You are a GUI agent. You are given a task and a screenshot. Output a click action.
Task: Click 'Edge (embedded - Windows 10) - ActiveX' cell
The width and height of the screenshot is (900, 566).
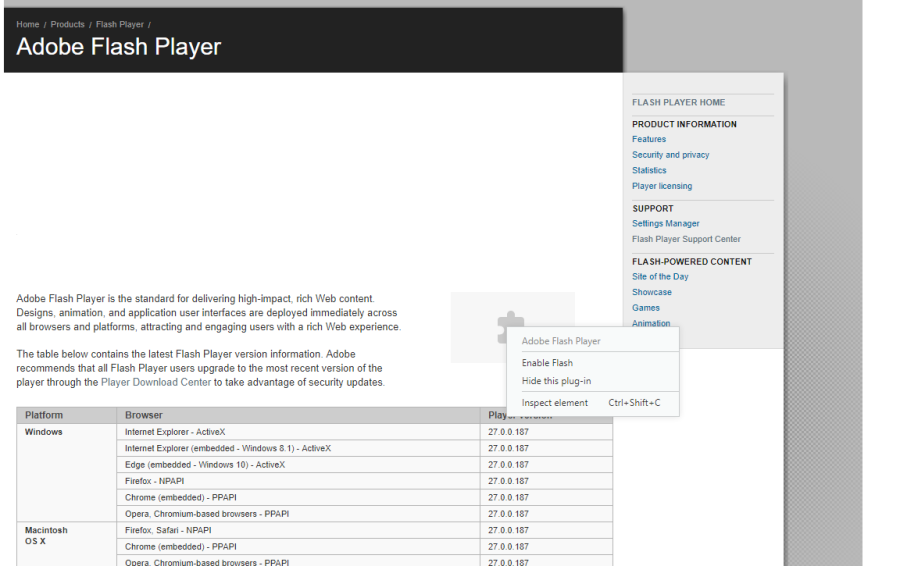298,464
